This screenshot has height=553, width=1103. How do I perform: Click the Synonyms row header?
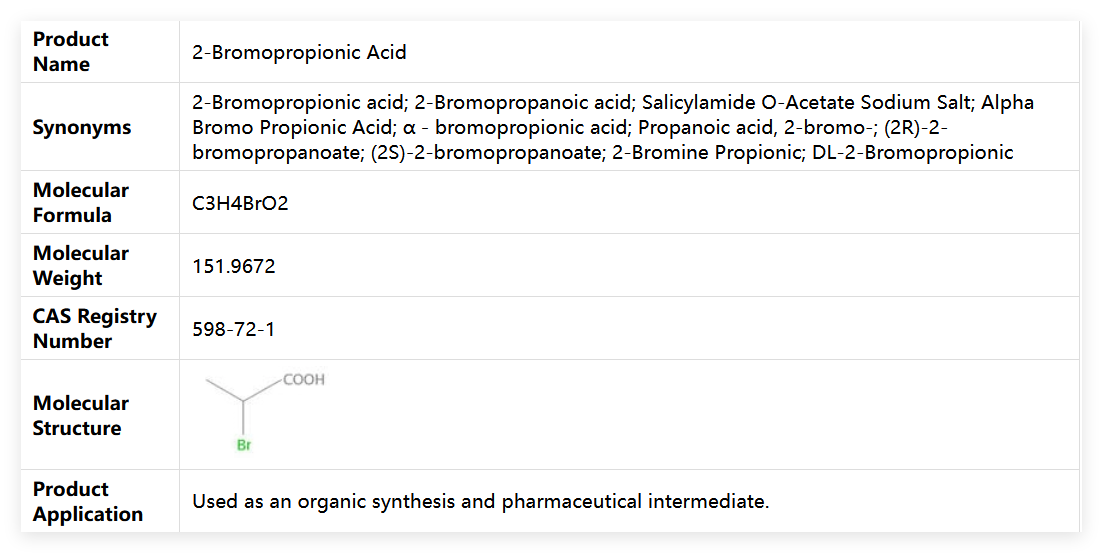point(82,127)
